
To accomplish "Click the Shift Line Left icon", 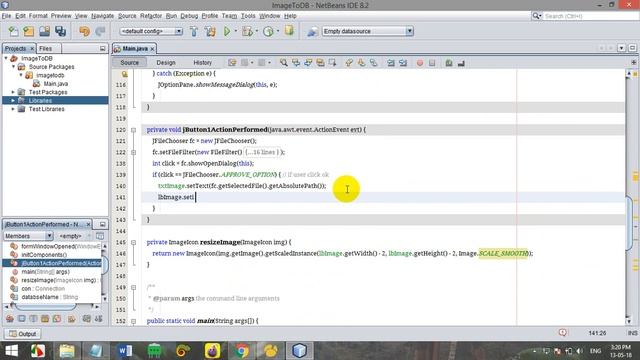I will click(391, 62).
